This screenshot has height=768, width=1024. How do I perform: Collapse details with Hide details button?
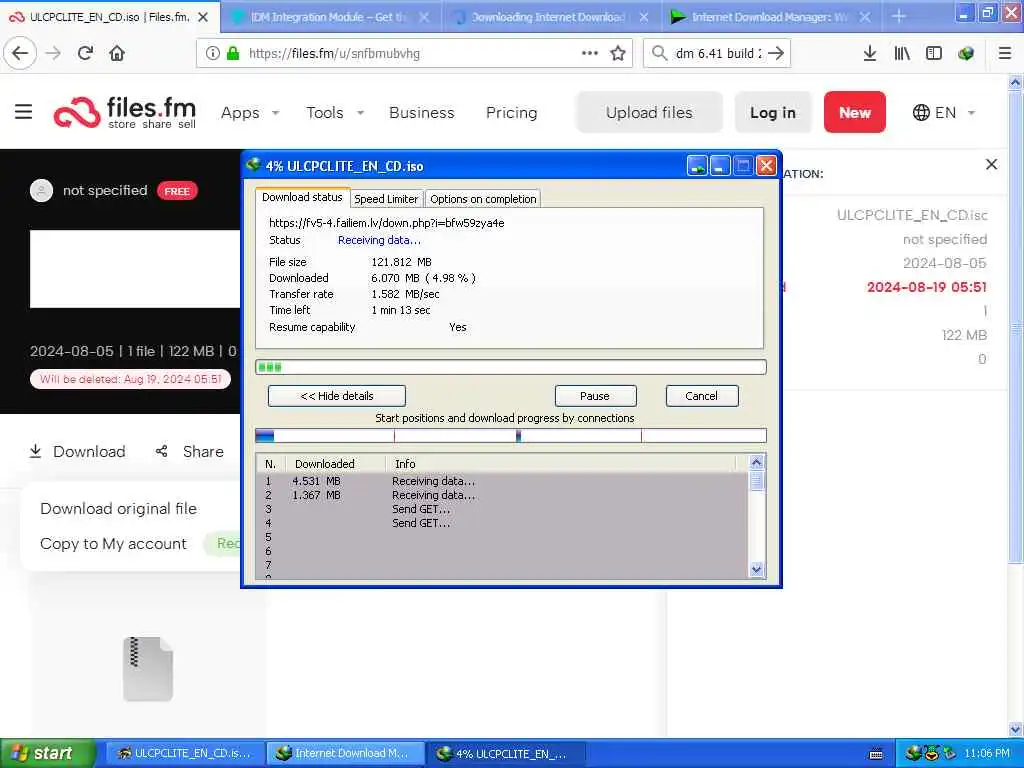(337, 396)
